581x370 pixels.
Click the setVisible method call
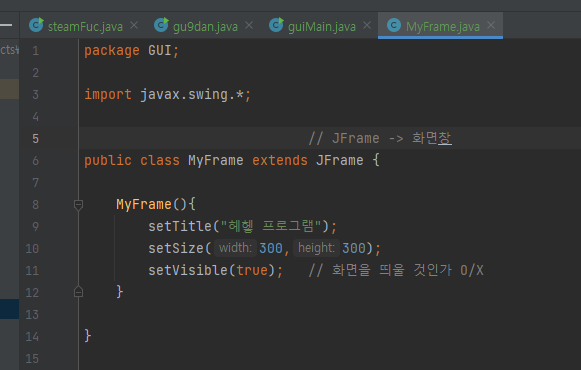coord(188,270)
